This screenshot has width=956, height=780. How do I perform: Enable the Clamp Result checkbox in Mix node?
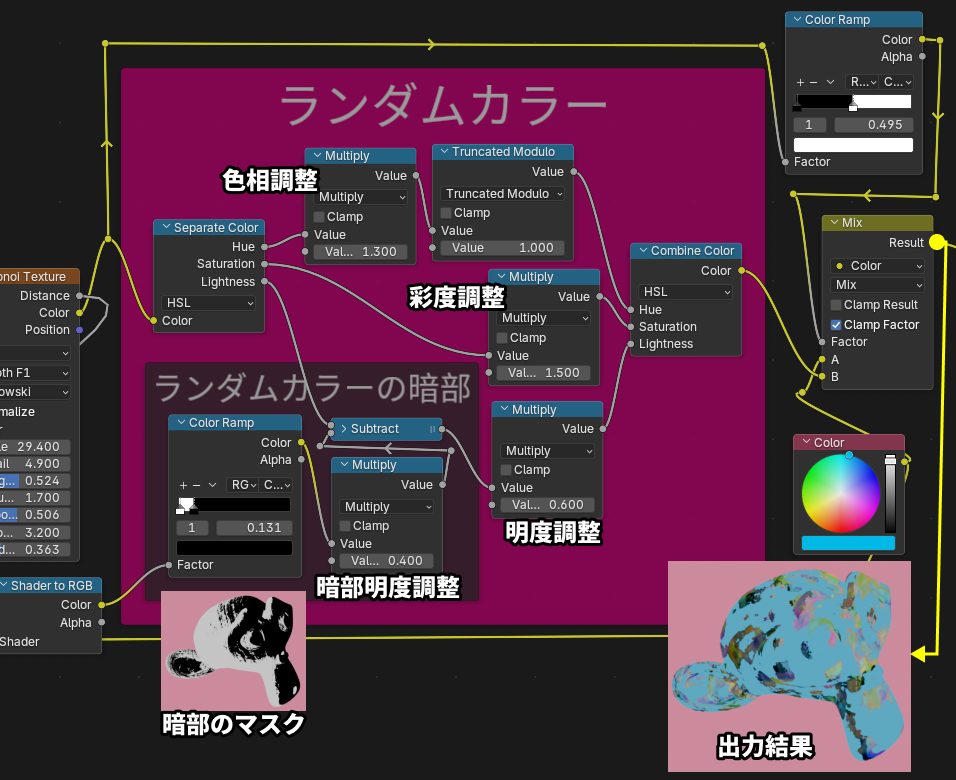pyautogui.click(x=836, y=305)
